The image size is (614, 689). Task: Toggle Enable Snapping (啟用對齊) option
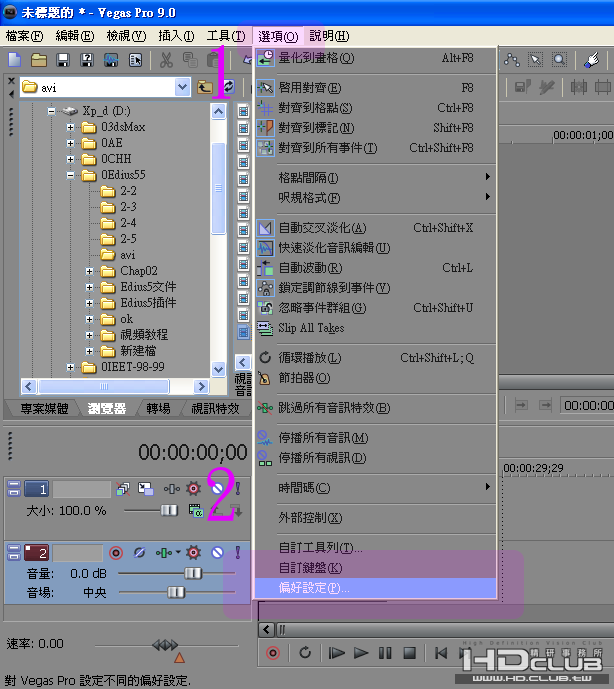coord(376,88)
